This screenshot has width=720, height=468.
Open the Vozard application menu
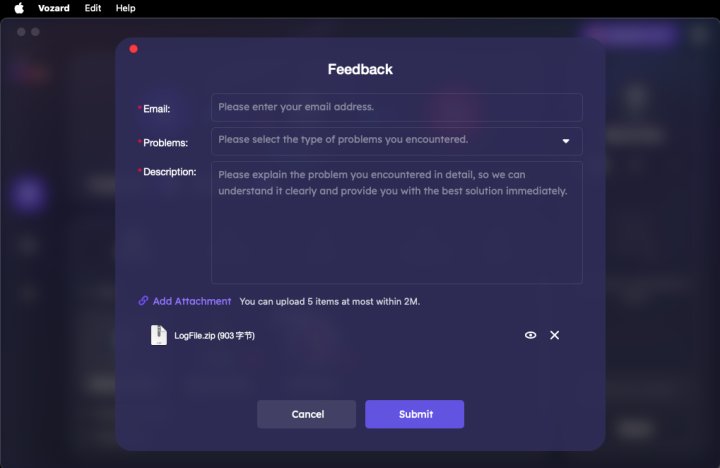coord(54,8)
